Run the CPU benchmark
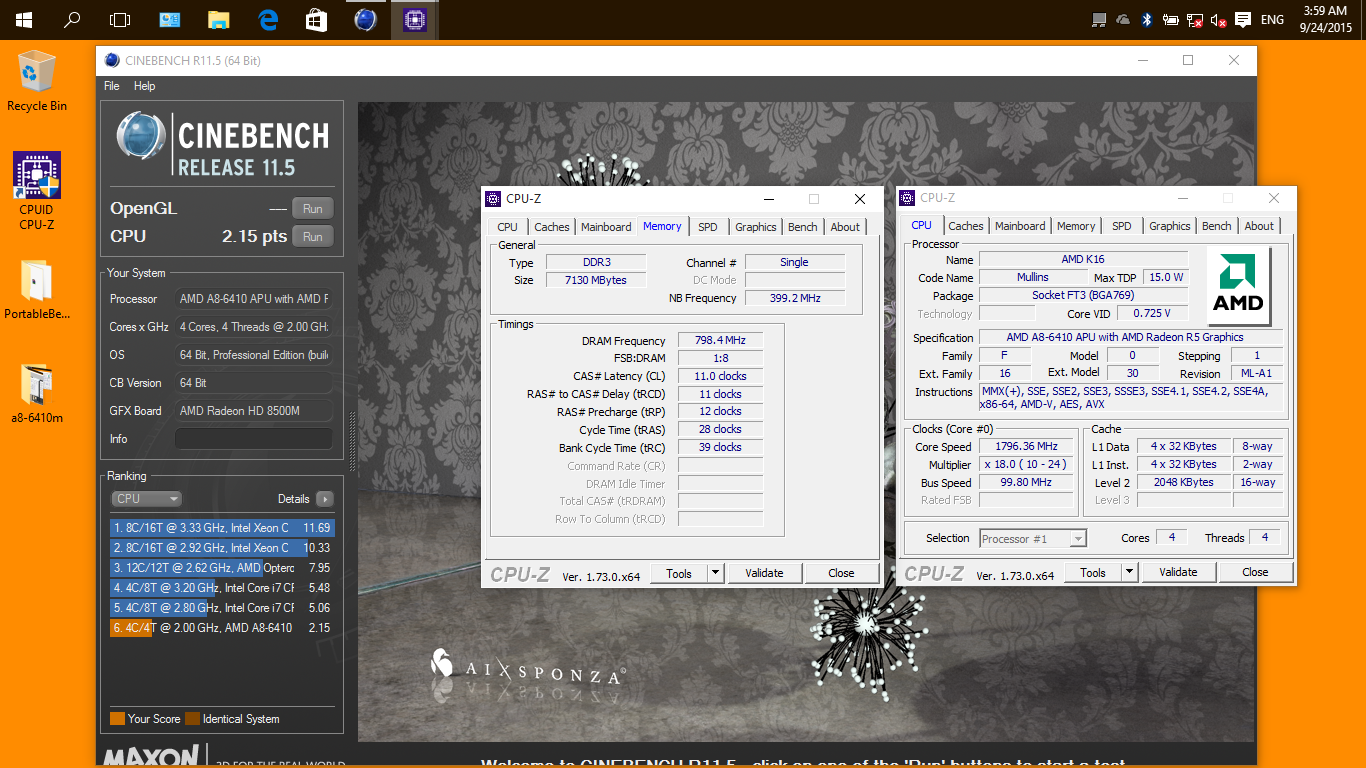This screenshot has width=1366, height=768. coord(313,237)
